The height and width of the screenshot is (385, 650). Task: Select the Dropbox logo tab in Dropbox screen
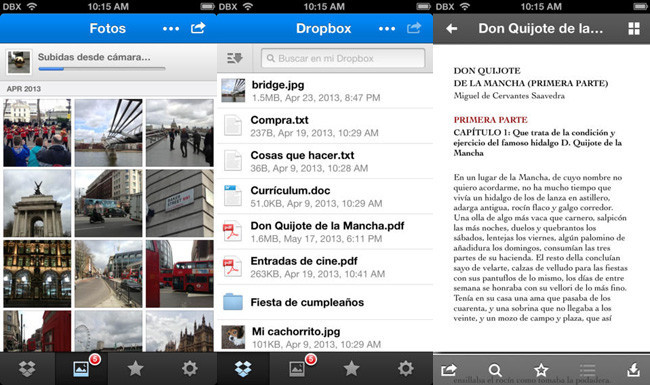click(x=243, y=368)
